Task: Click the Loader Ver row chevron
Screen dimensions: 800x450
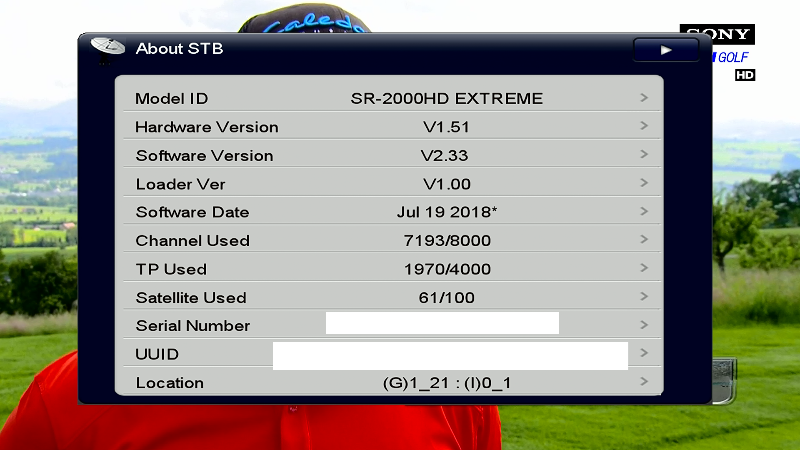Action: coord(644,183)
